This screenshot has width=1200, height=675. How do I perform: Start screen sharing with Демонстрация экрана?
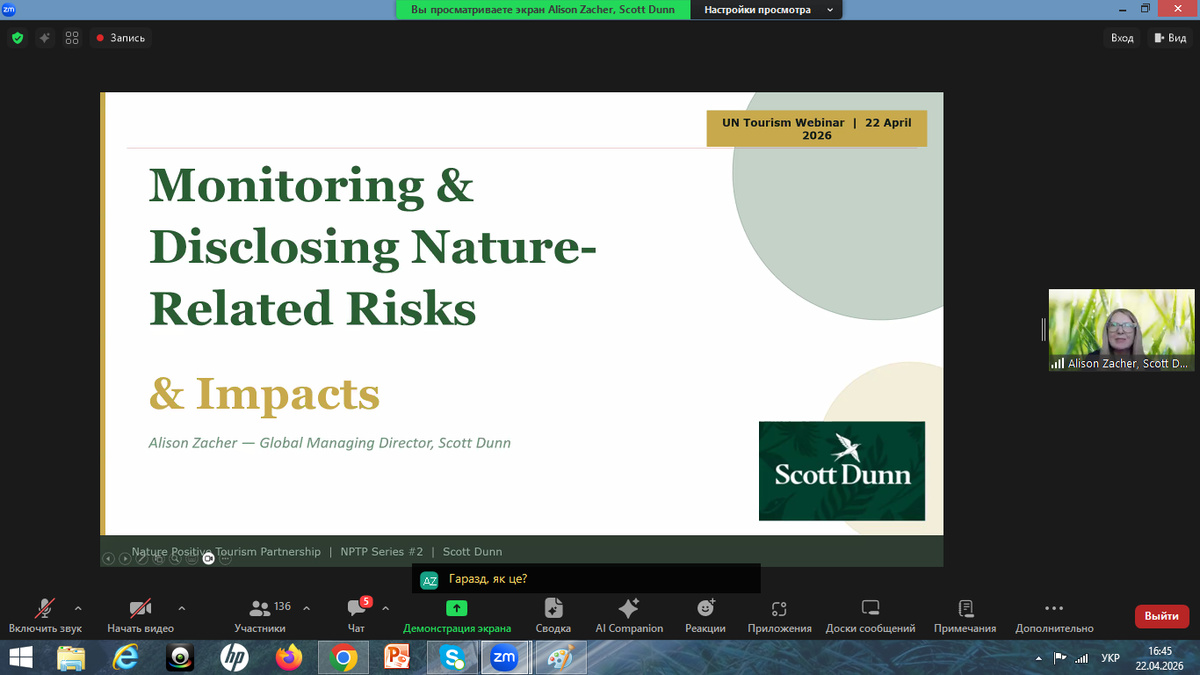[x=457, y=615]
